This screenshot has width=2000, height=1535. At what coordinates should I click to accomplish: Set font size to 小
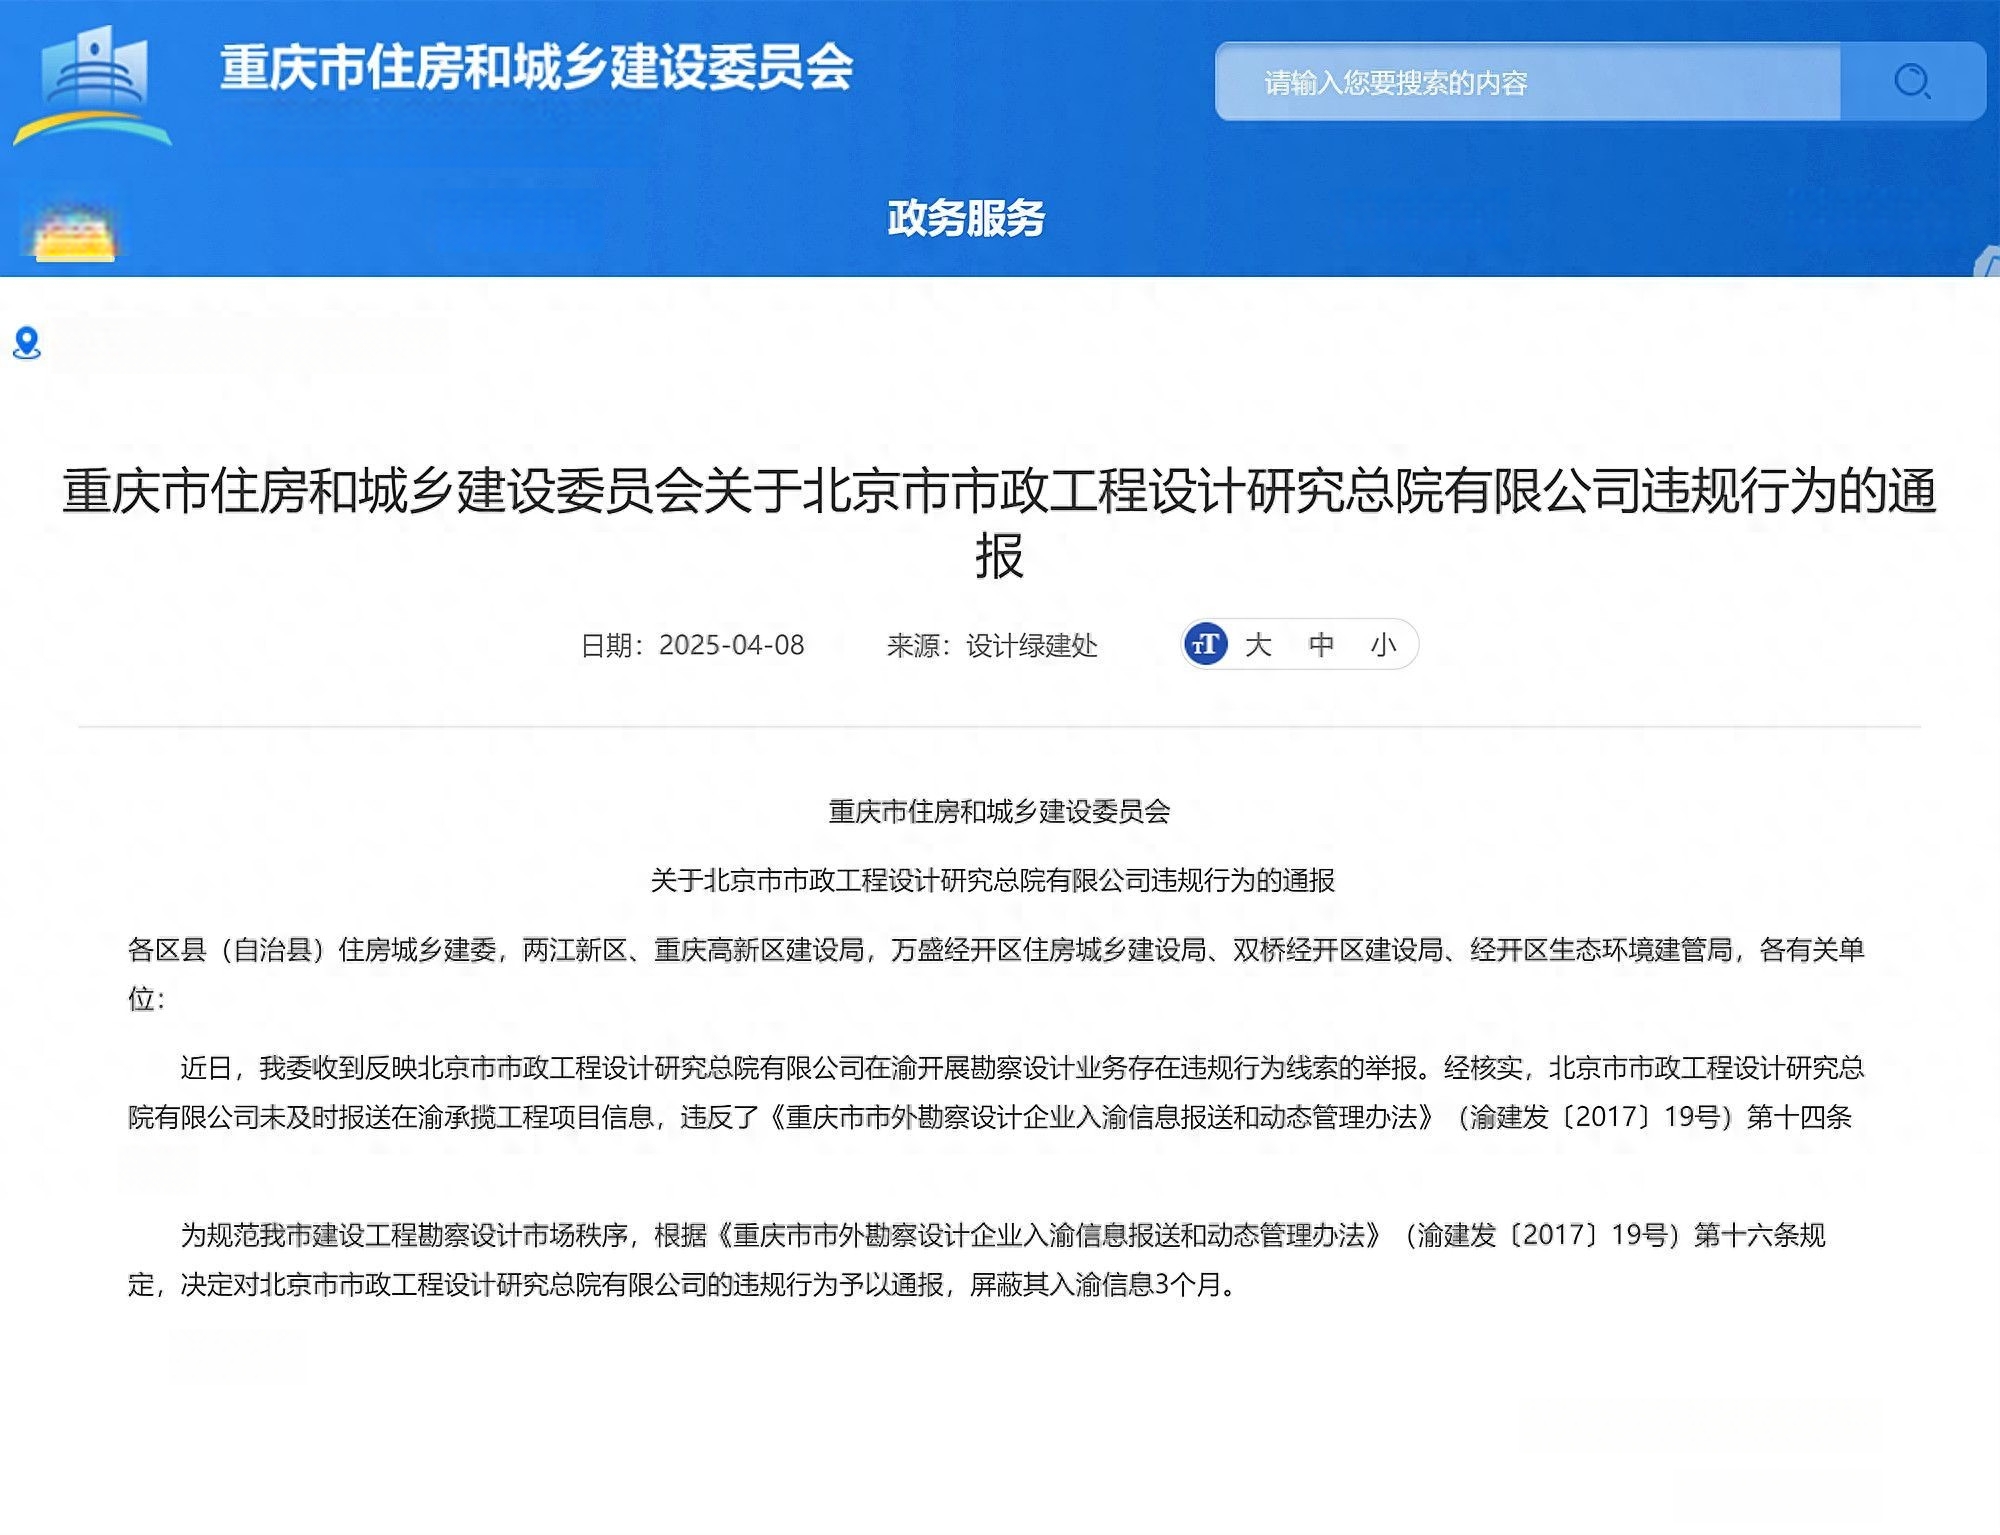click(1383, 645)
